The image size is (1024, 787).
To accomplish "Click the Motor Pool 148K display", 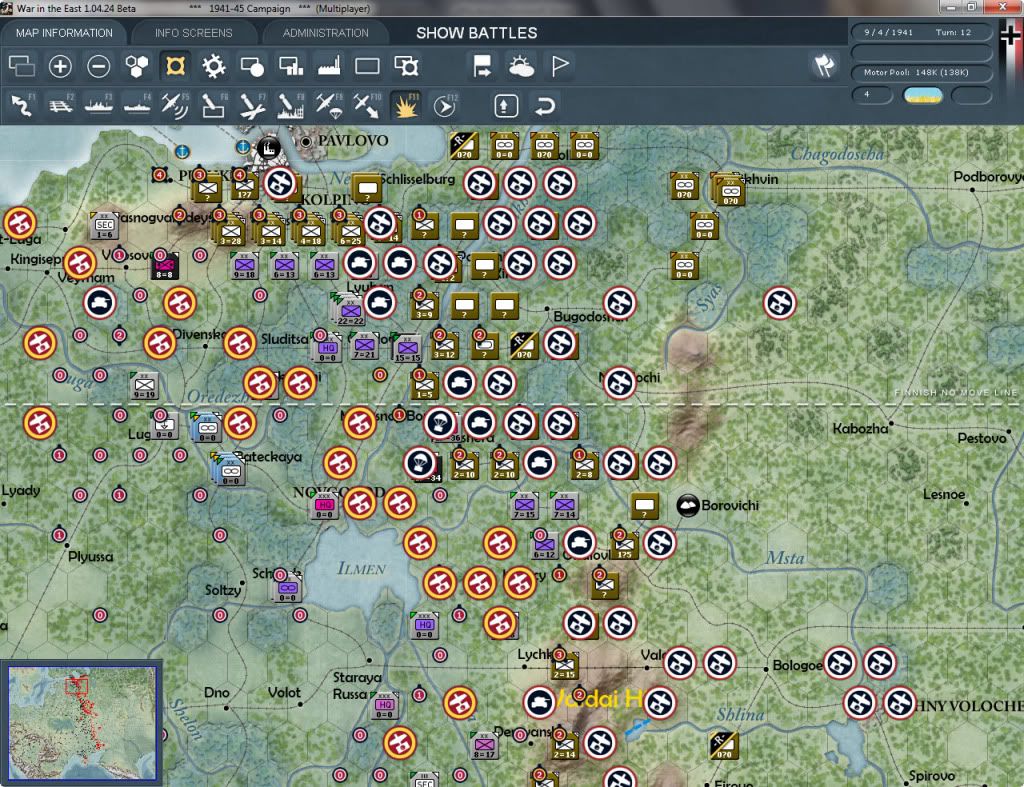I will coord(921,72).
